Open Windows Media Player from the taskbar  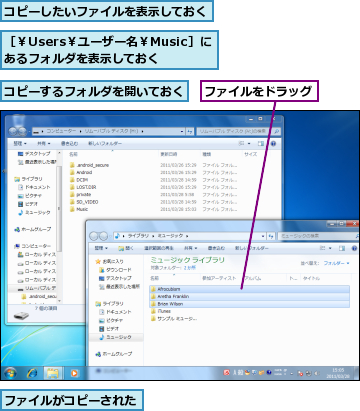(x=74, y=373)
